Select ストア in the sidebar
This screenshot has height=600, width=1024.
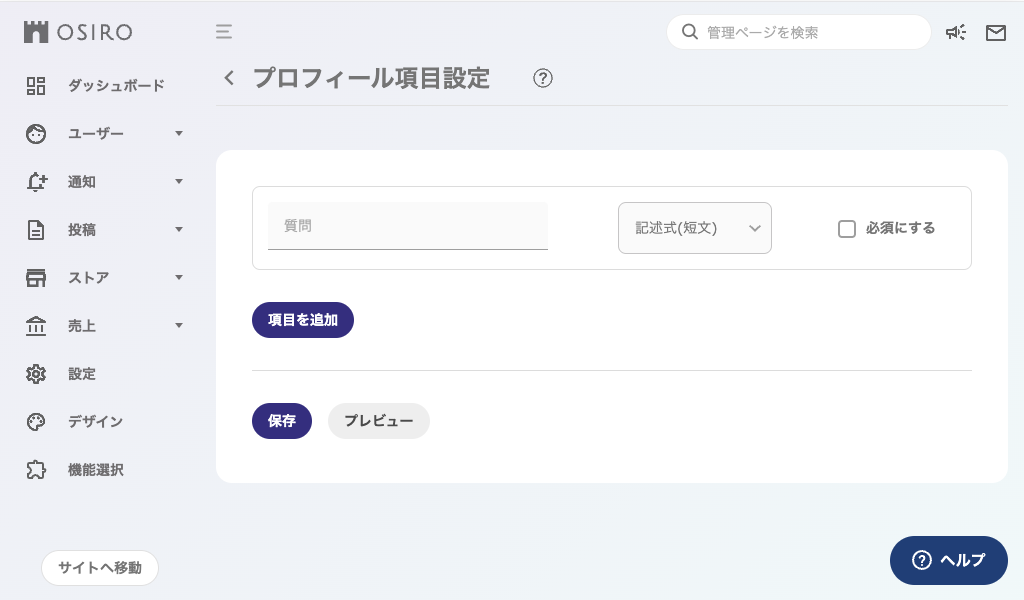pyautogui.click(x=89, y=277)
